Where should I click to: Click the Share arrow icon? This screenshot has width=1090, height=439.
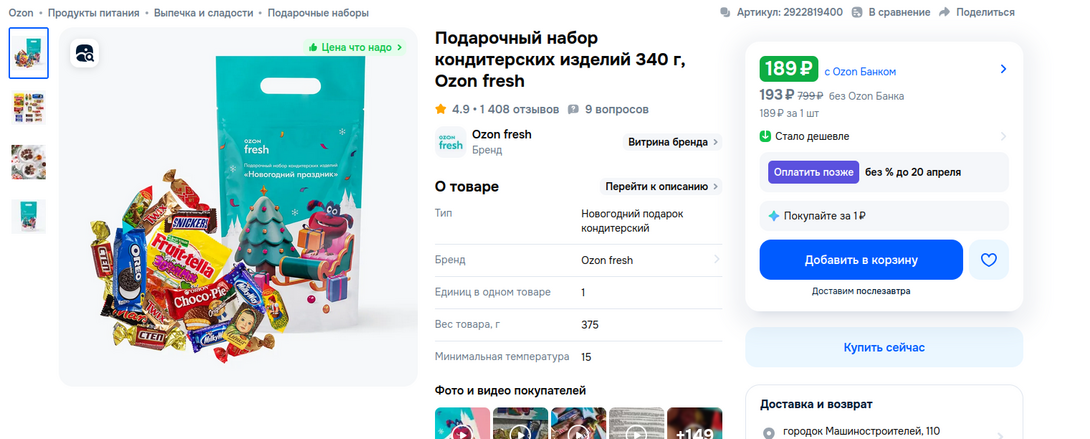tap(942, 12)
